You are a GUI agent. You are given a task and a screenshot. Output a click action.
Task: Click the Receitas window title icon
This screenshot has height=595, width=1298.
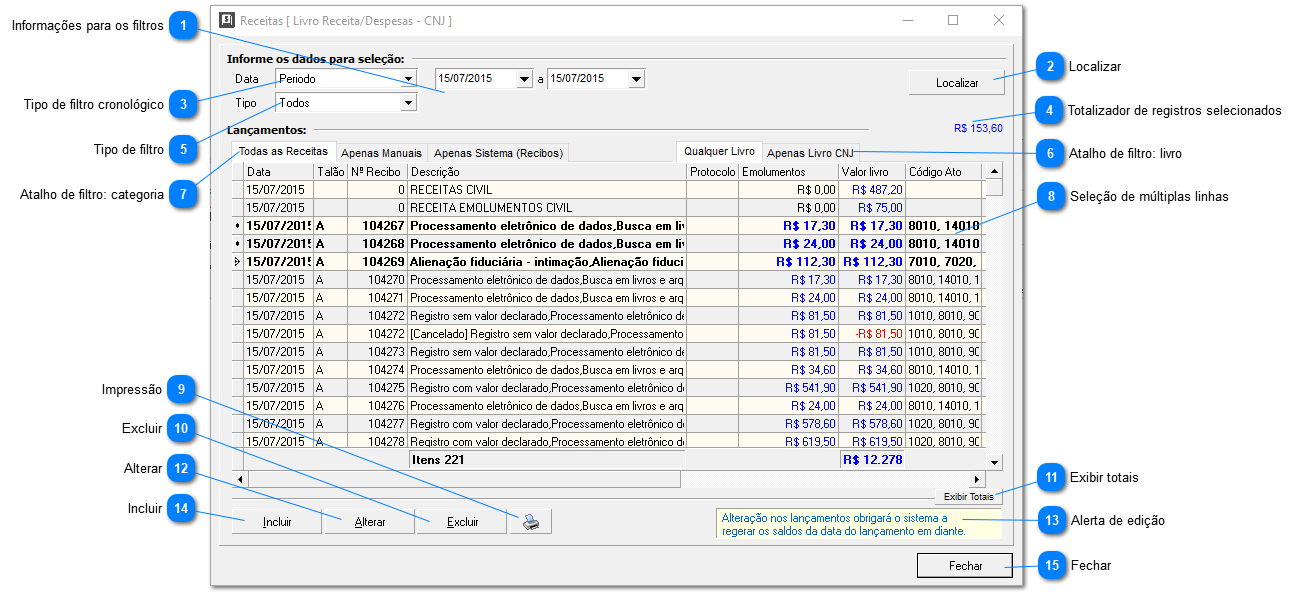click(227, 20)
